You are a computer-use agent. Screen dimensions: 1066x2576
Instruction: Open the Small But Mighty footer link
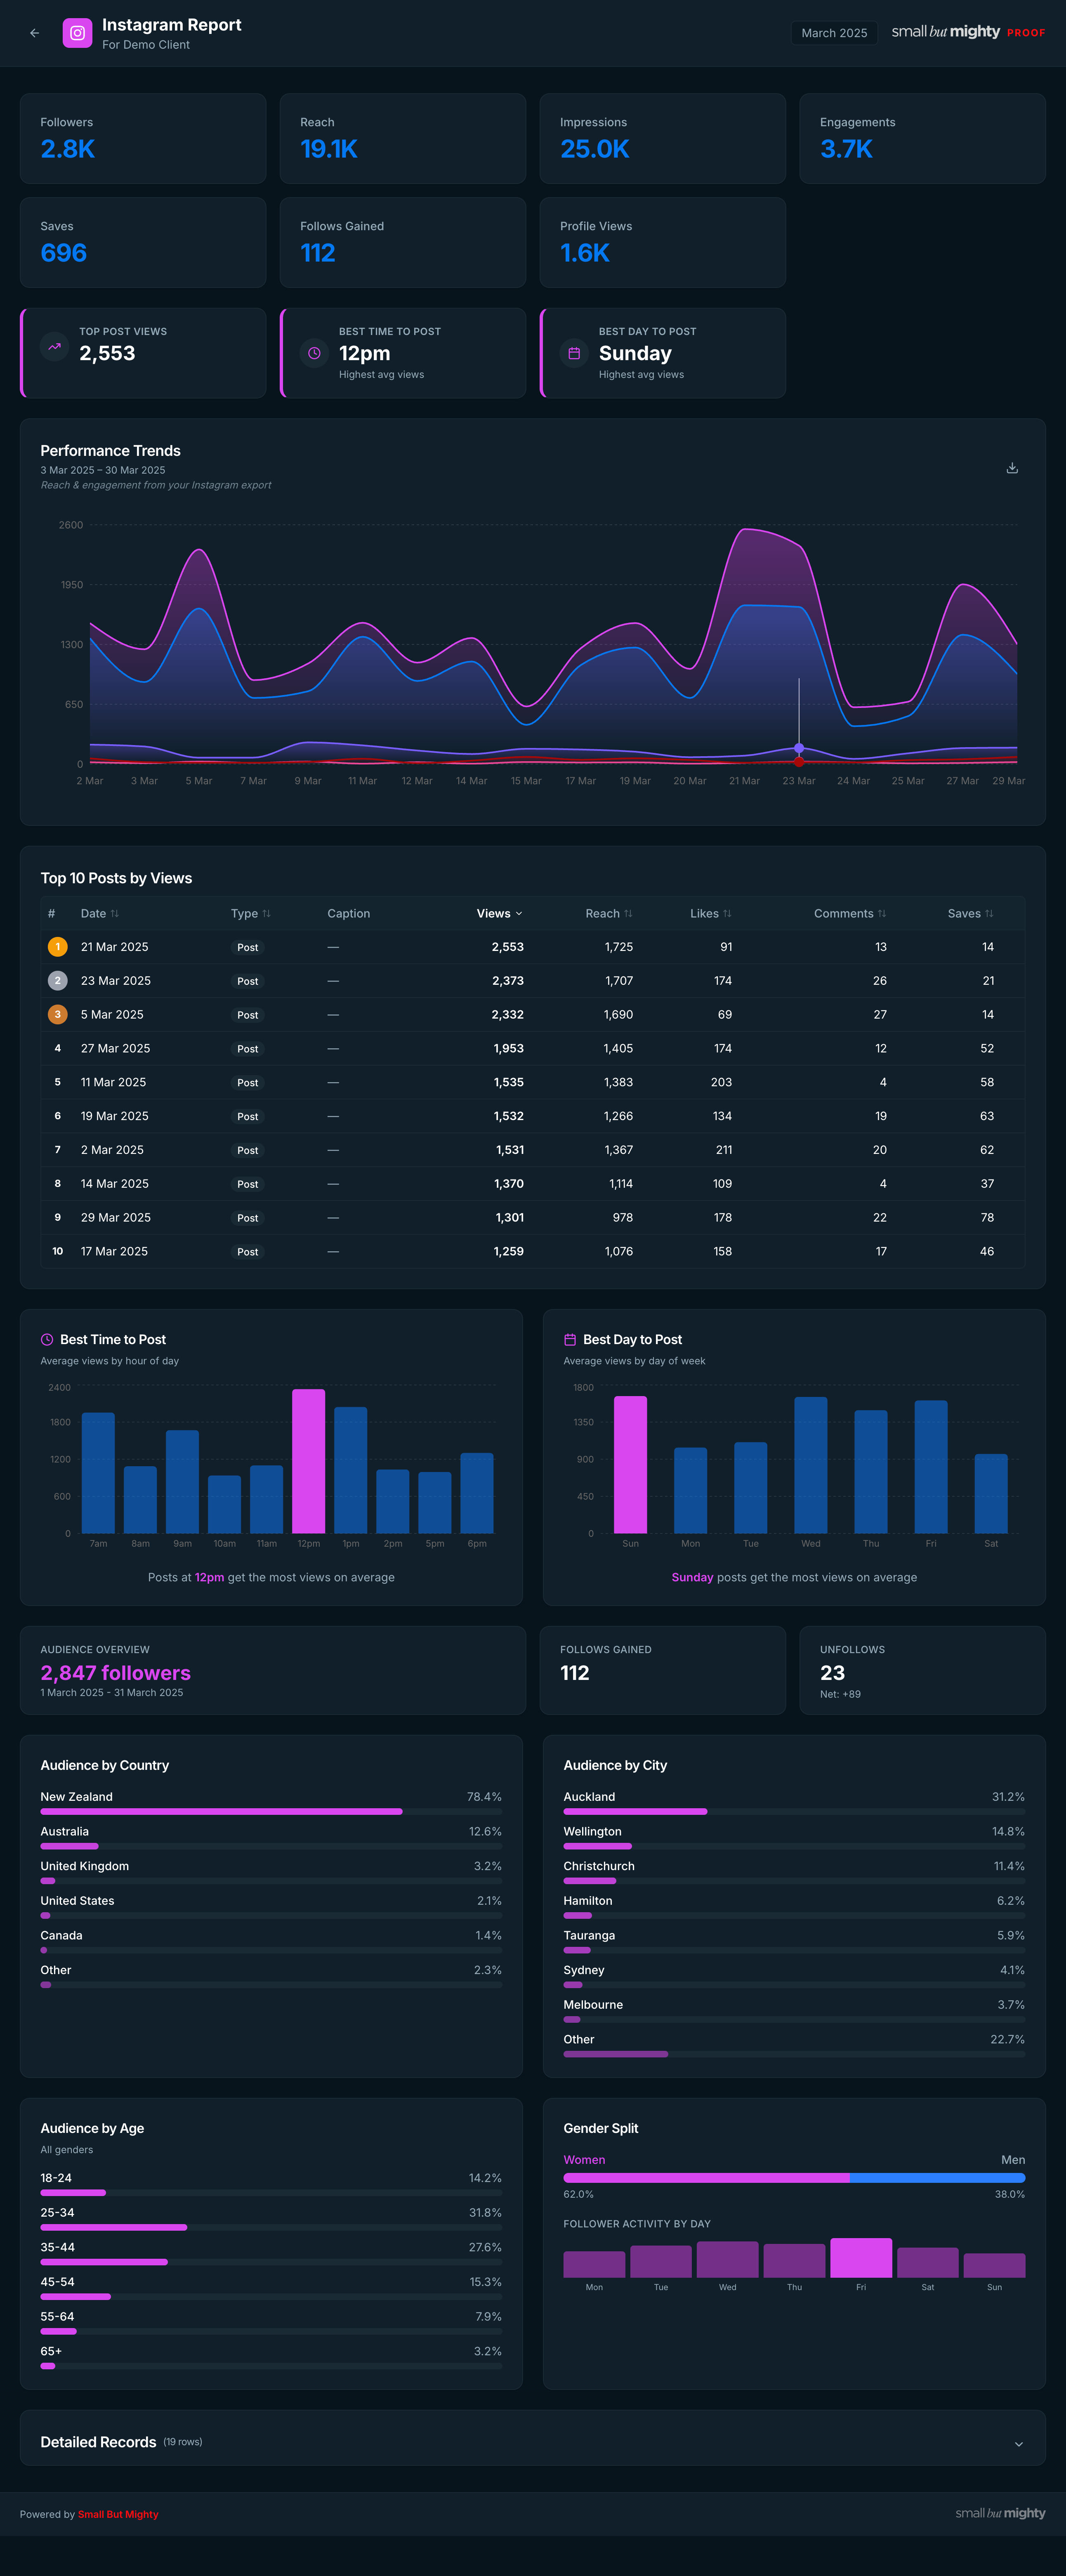[x=118, y=2514]
